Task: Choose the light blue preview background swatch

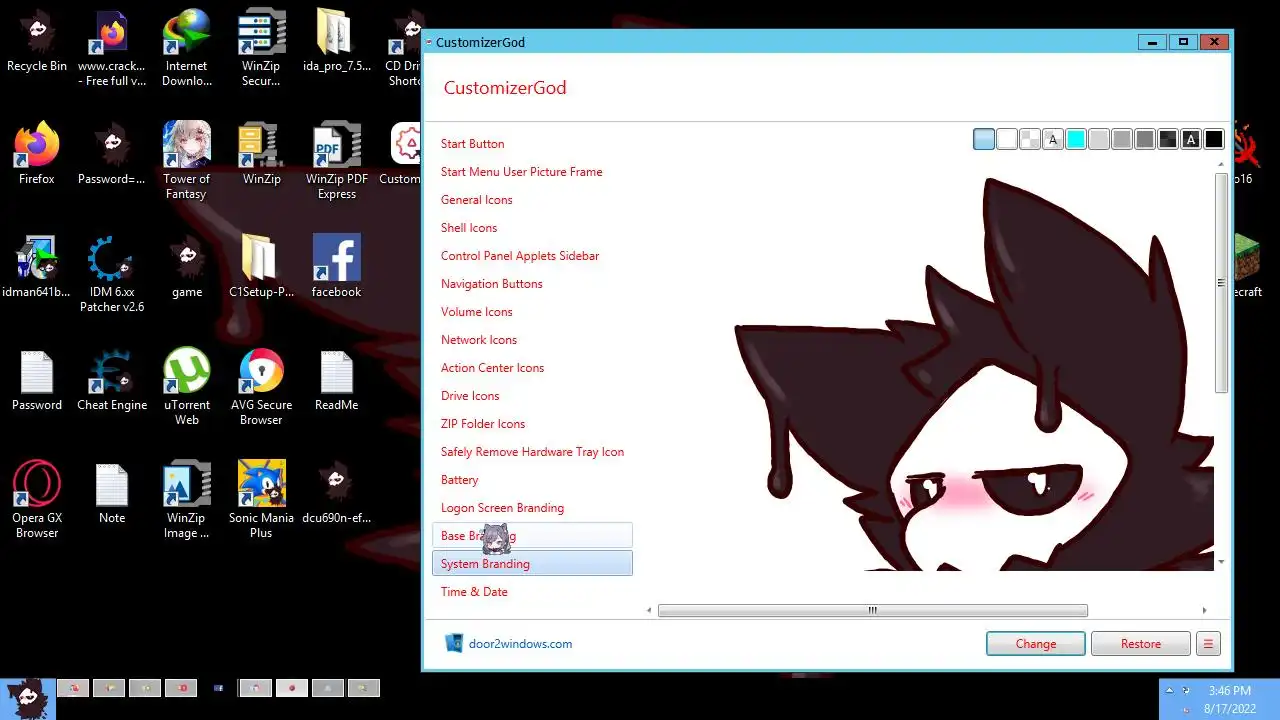Action: click(984, 140)
